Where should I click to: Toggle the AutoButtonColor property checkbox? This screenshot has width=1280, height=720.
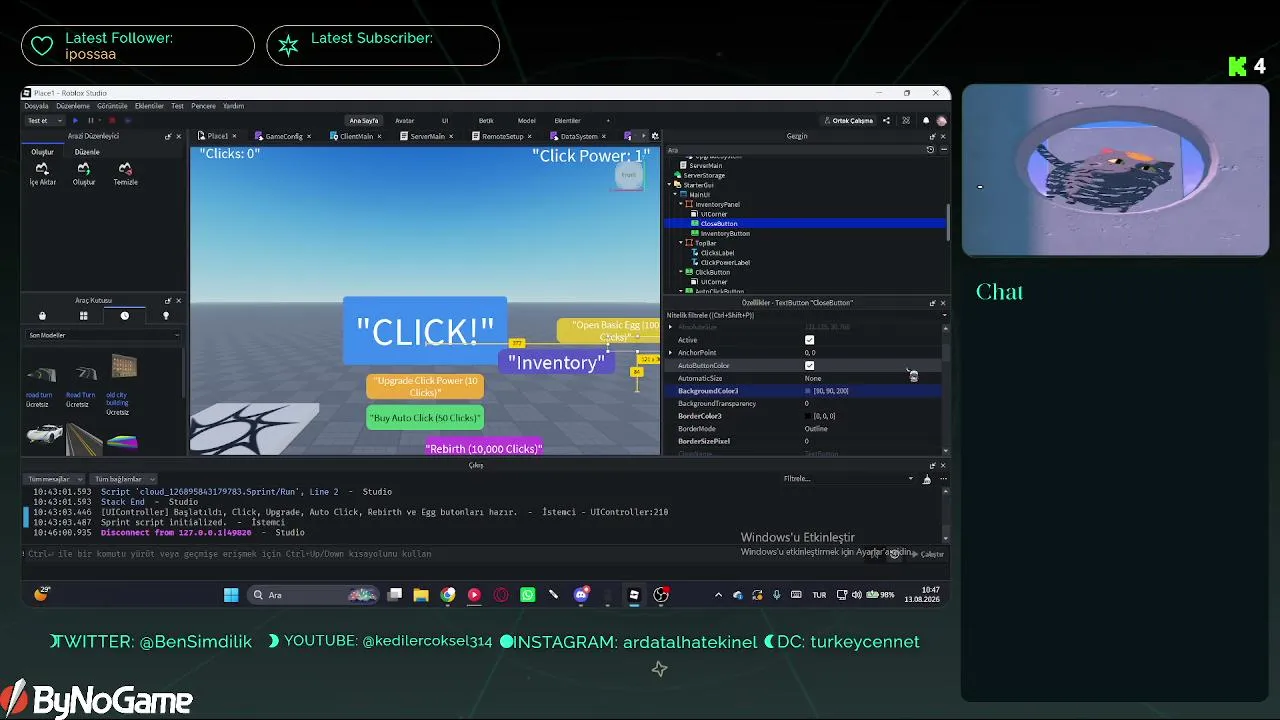(809, 365)
